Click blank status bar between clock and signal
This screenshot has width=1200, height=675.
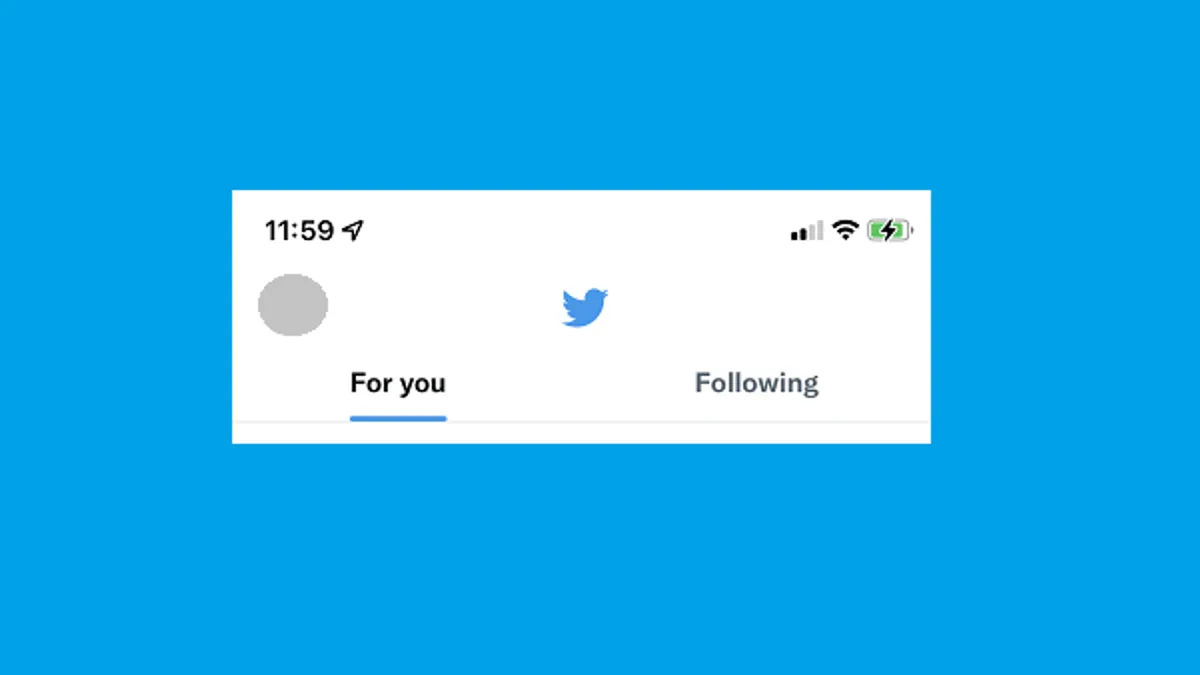tap(577, 231)
